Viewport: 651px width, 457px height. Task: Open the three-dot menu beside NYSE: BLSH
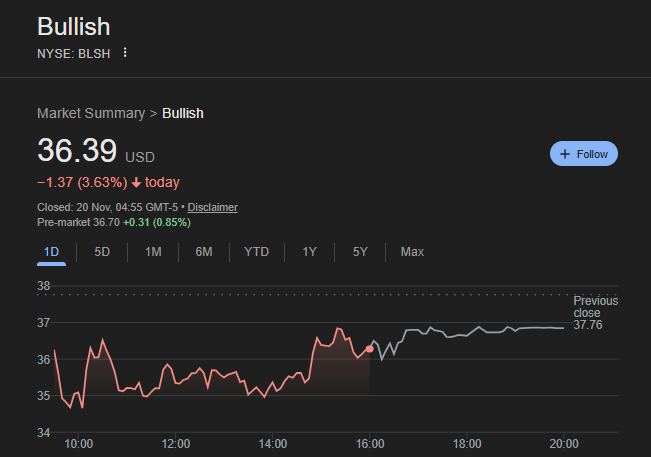pos(125,53)
